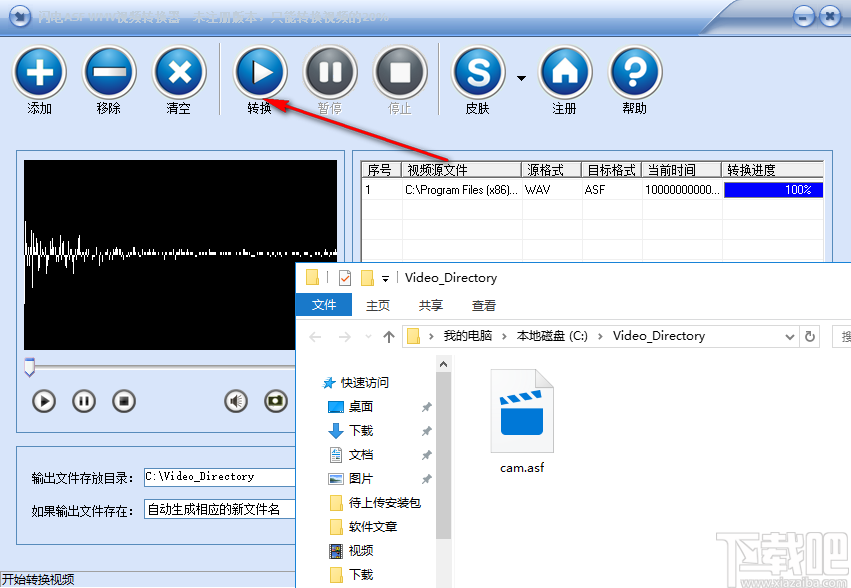Image resolution: width=851 pixels, height=588 pixels.
Task: Click 我的电脑 in the address breadcrumb
Action: pos(468,336)
